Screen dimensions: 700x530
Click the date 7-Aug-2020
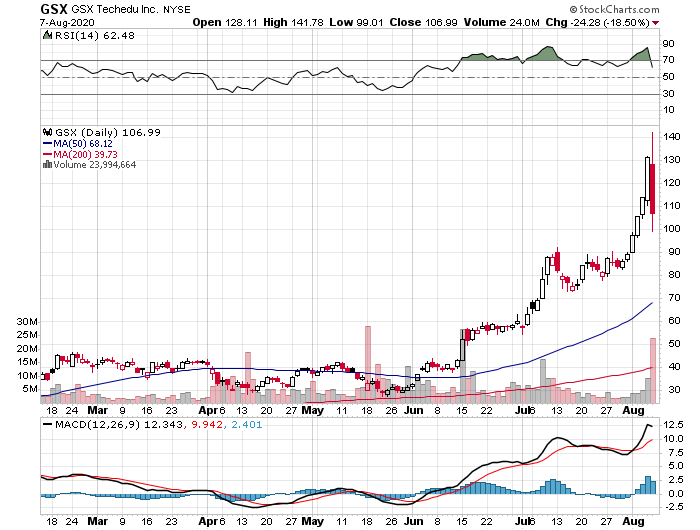coord(67,22)
